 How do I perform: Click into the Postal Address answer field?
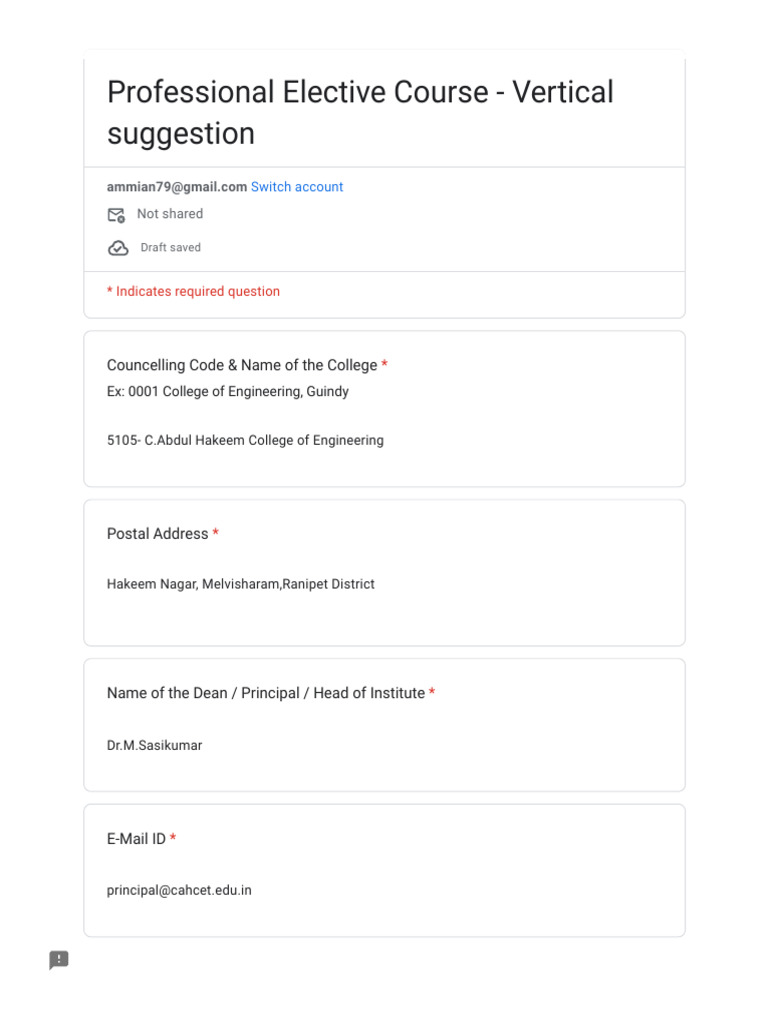coord(240,584)
